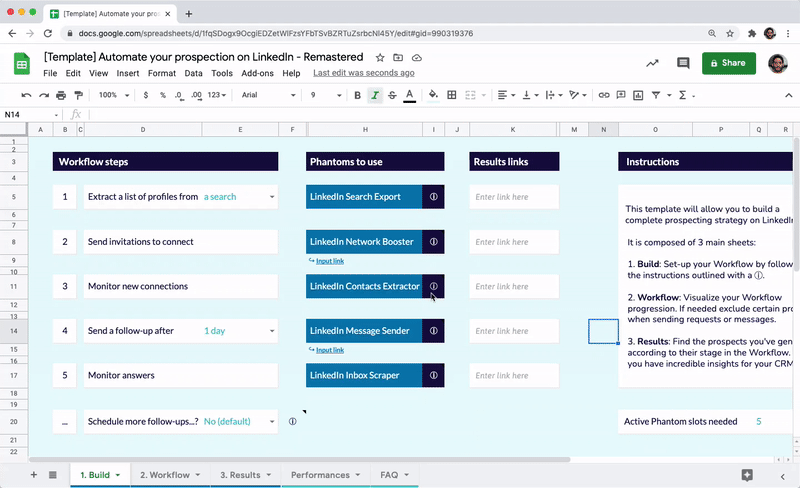Screen dimensions: 800x488
Task: Select the paint format tool
Action: pos(79,95)
